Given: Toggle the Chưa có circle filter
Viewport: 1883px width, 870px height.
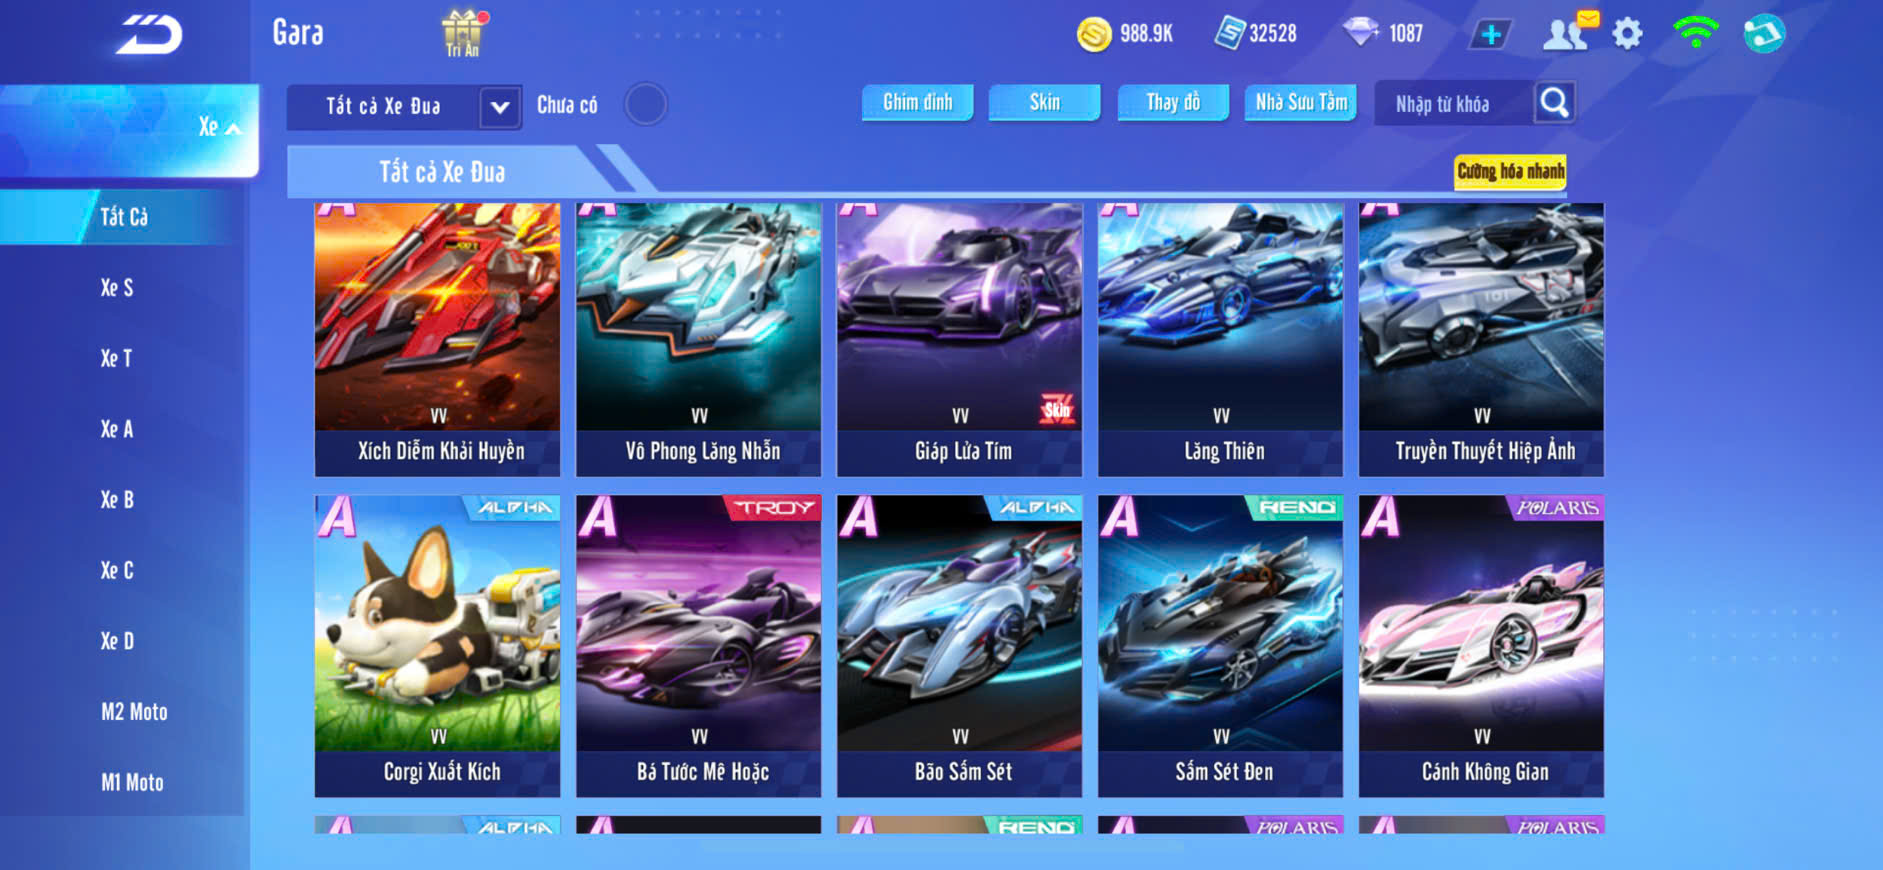Looking at the screenshot, I should (646, 104).
